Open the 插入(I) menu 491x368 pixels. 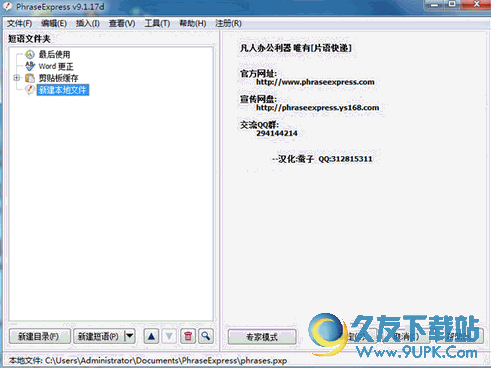pyautogui.click(x=88, y=24)
